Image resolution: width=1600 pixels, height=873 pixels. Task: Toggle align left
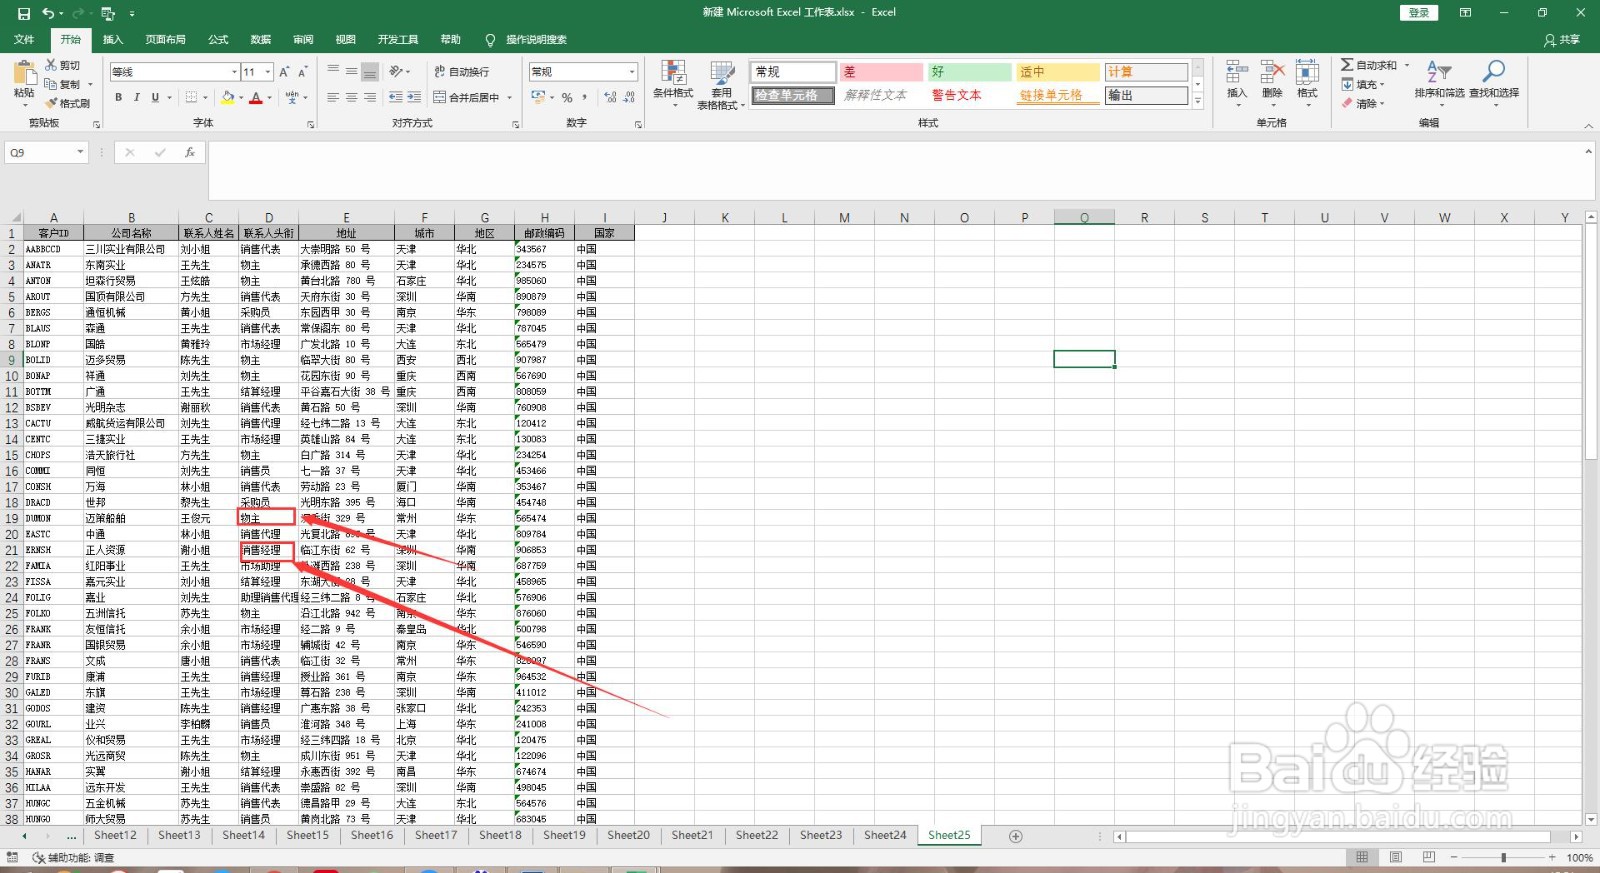(332, 97)
